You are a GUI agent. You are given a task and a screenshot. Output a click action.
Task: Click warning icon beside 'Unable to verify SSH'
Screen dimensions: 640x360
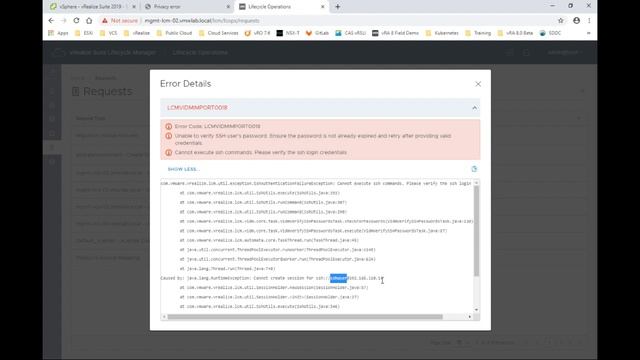point(169,136)
